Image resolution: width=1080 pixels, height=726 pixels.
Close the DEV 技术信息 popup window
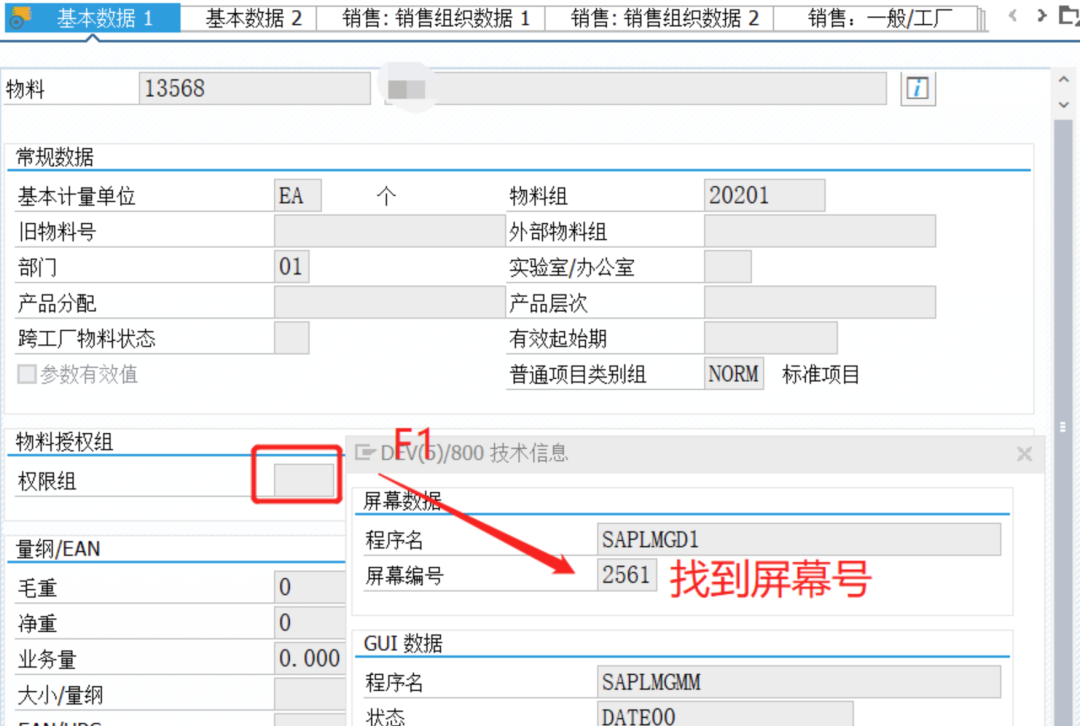pyautogui.click(x=1024, y=453)
